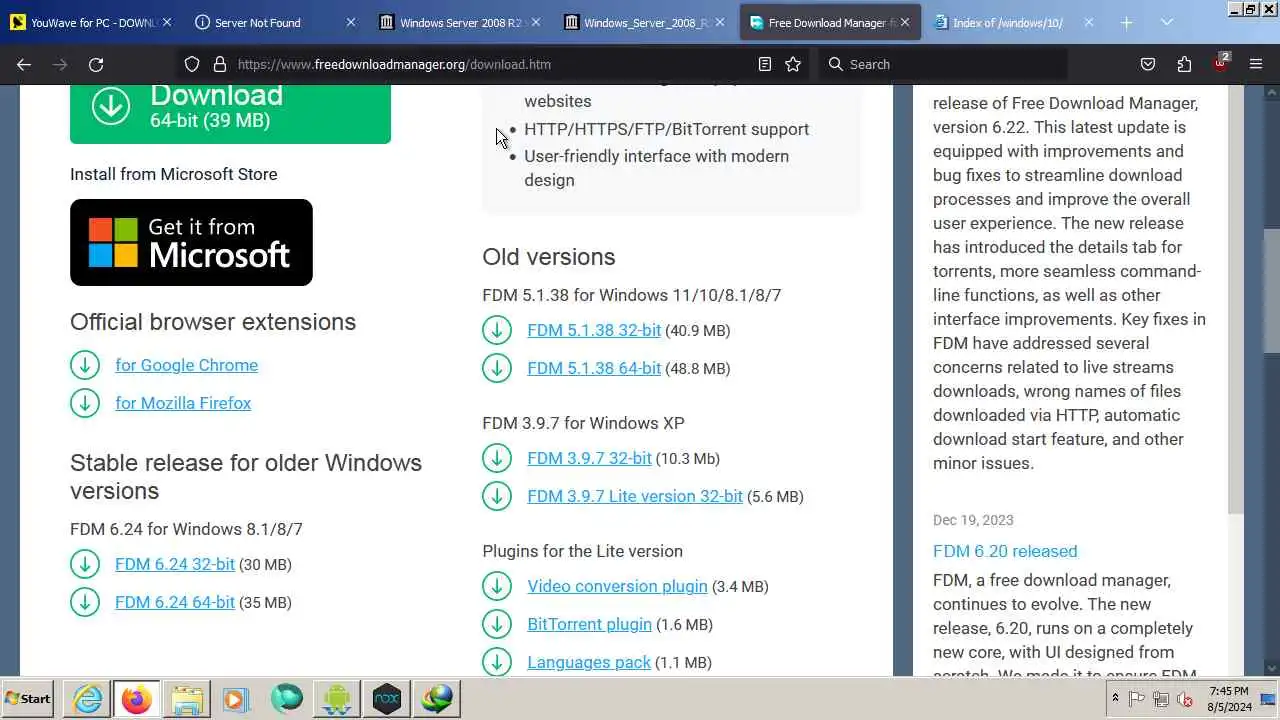The width and height of the screenshot is (1280, 720).
Task: Click the download arrow beside FDM 3.9.7 32-bit
Action: pyautogui.click(x=497, y=458)
